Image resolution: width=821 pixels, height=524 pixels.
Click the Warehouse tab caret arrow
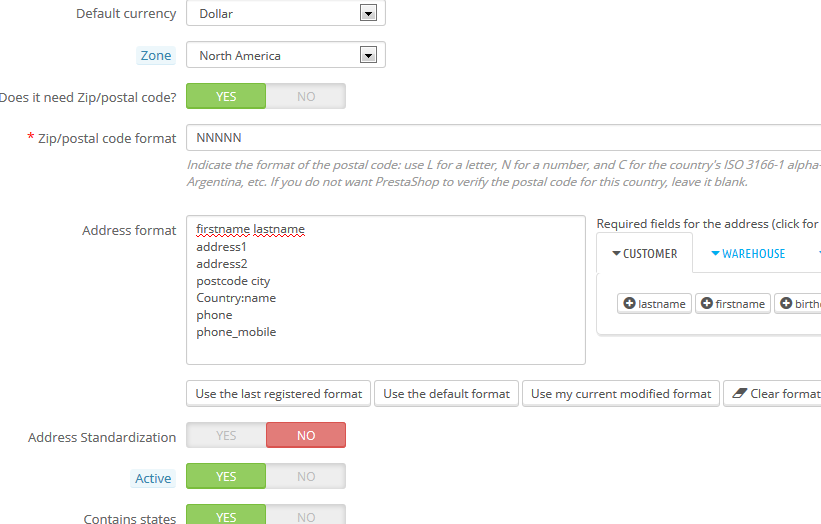coord(715,254)
